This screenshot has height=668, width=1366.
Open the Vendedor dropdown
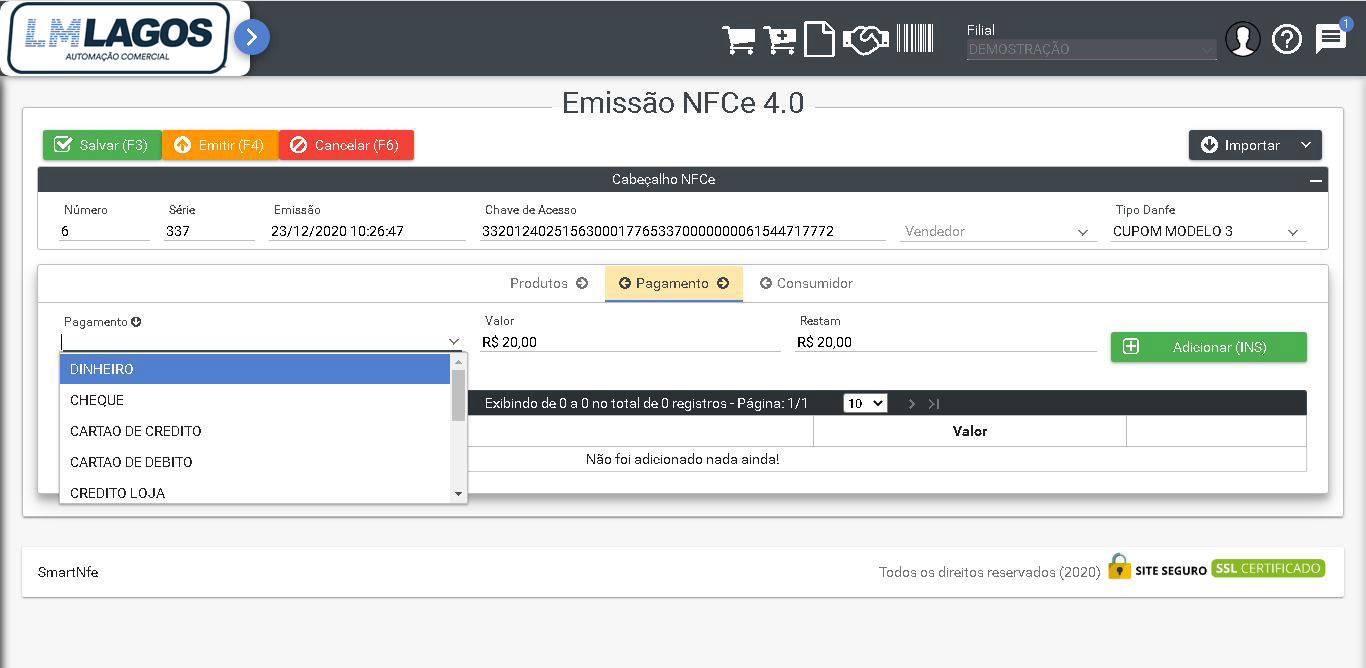point(997,232)
